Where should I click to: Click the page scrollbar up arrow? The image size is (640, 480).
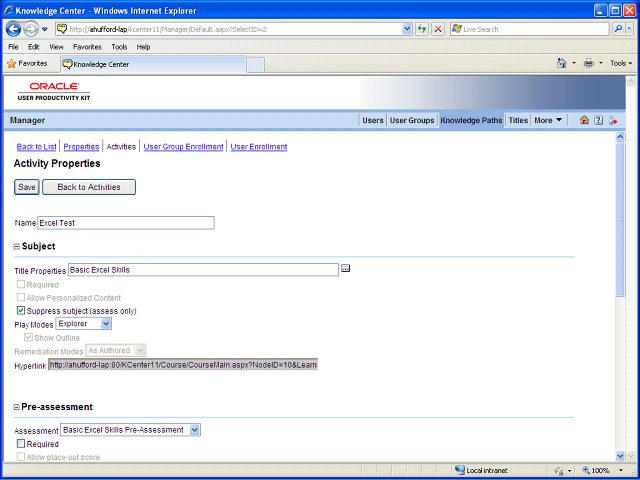coord(620,137)
